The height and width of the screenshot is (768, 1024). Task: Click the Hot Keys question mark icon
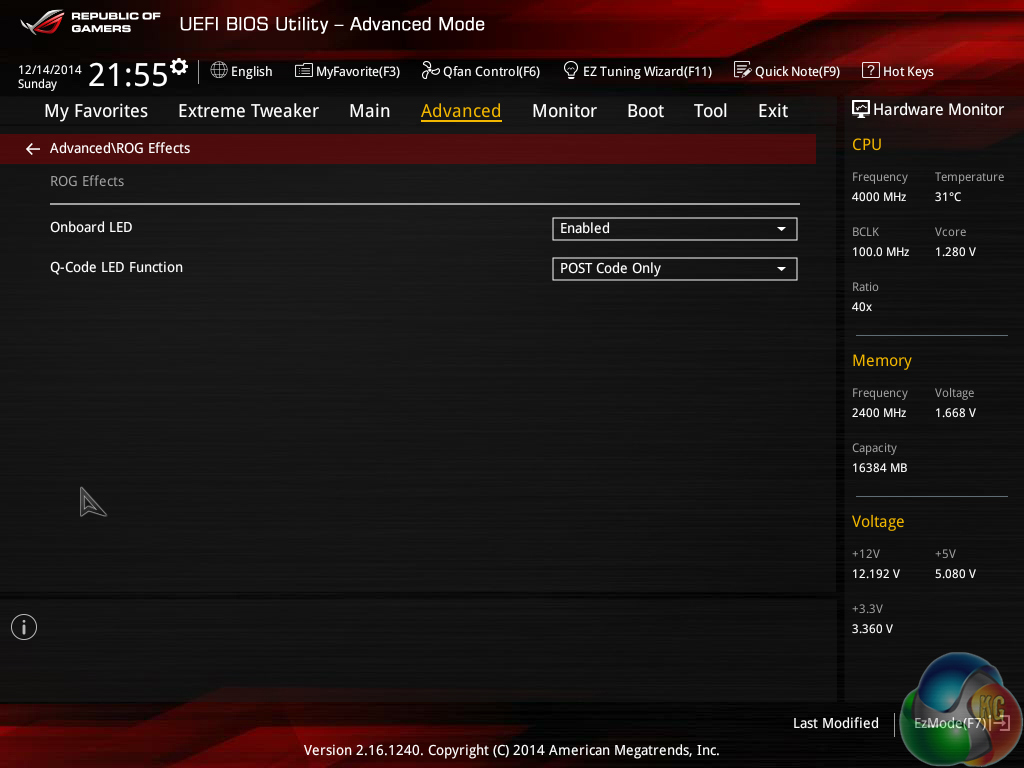(x=871, y=70)
